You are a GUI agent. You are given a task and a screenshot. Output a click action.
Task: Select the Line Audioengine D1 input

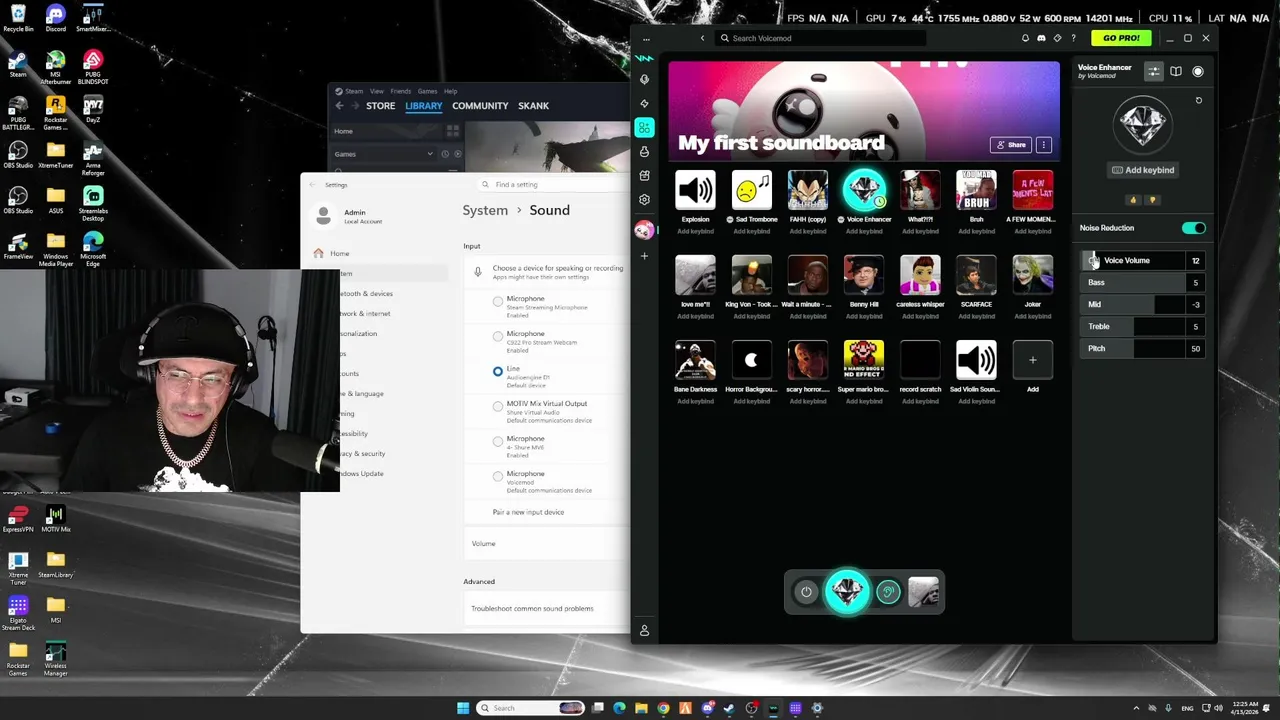pos(498,371)
